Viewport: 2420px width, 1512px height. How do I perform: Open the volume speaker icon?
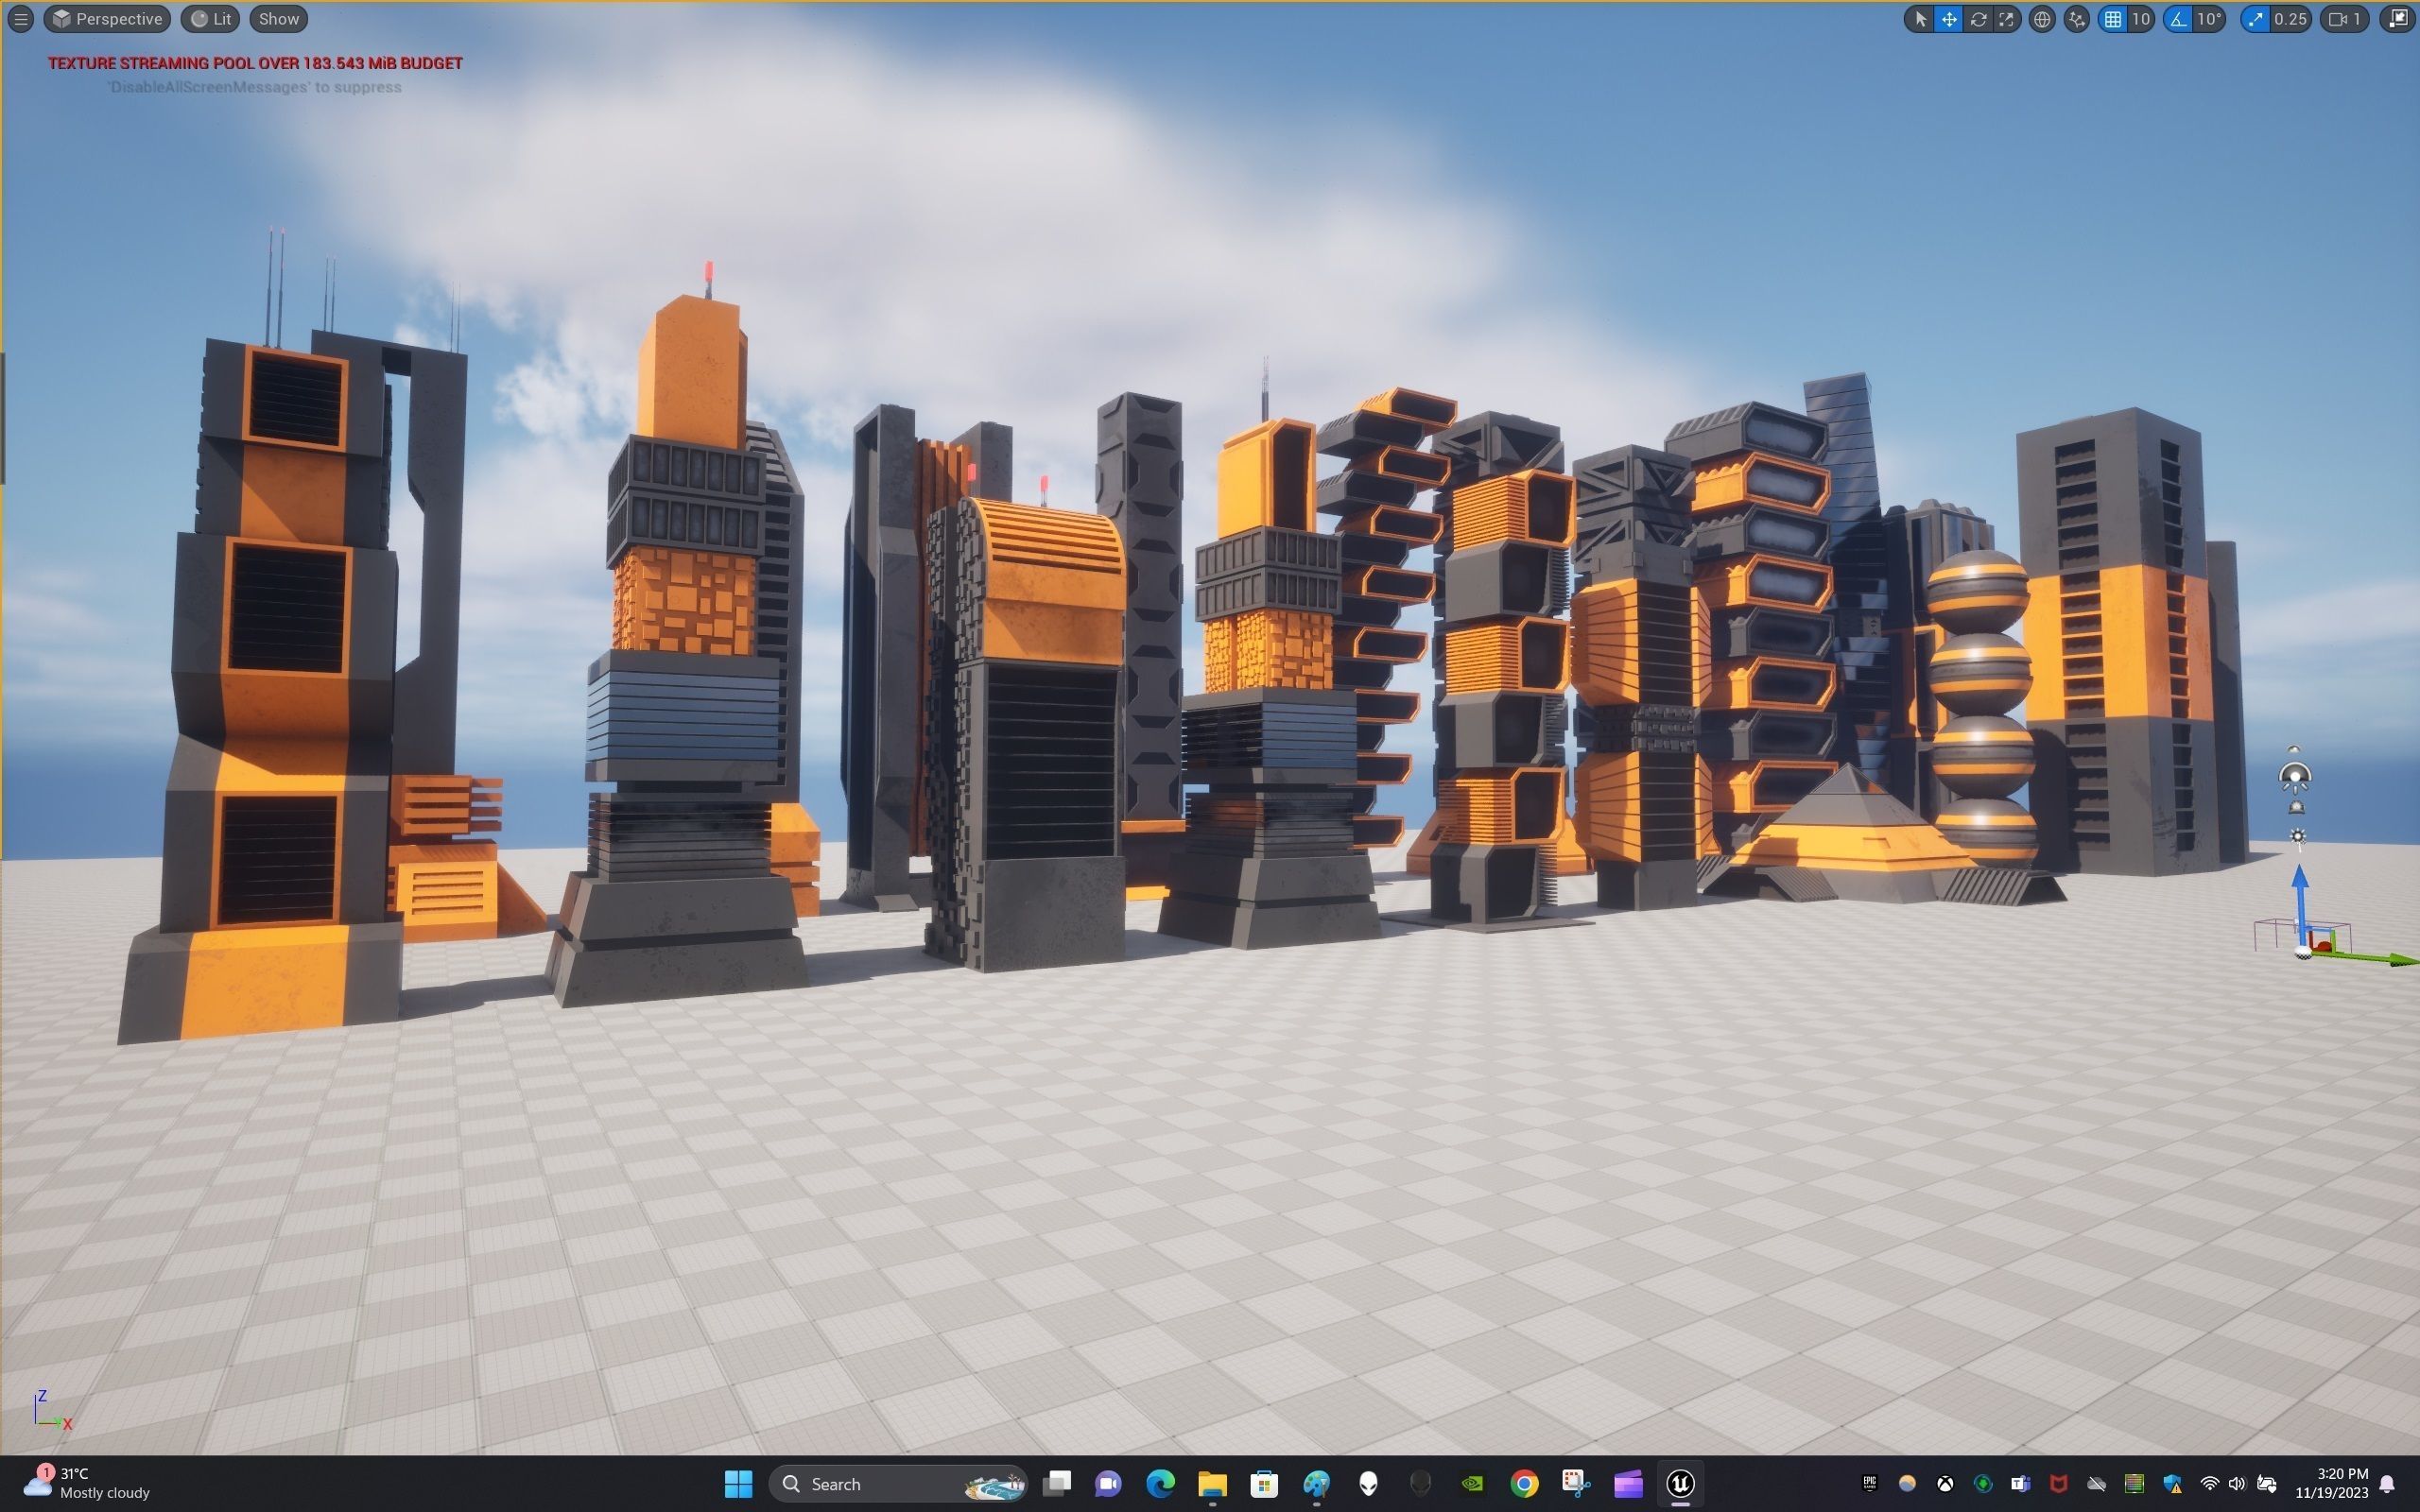(x=2238, y=1483)
